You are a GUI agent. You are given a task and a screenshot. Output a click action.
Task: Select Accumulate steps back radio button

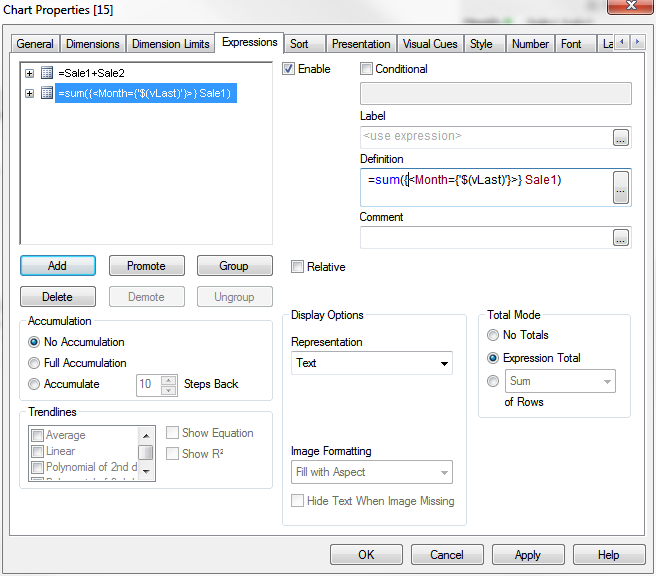34,384
